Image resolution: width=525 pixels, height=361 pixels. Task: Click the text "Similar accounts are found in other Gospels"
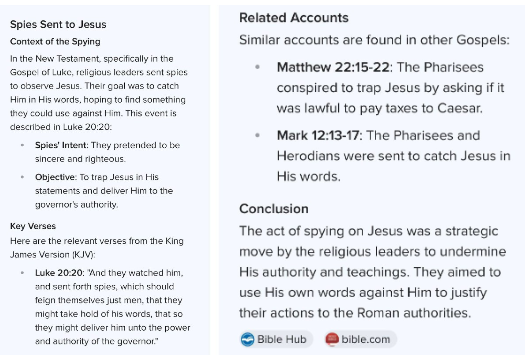click(372, 40)
